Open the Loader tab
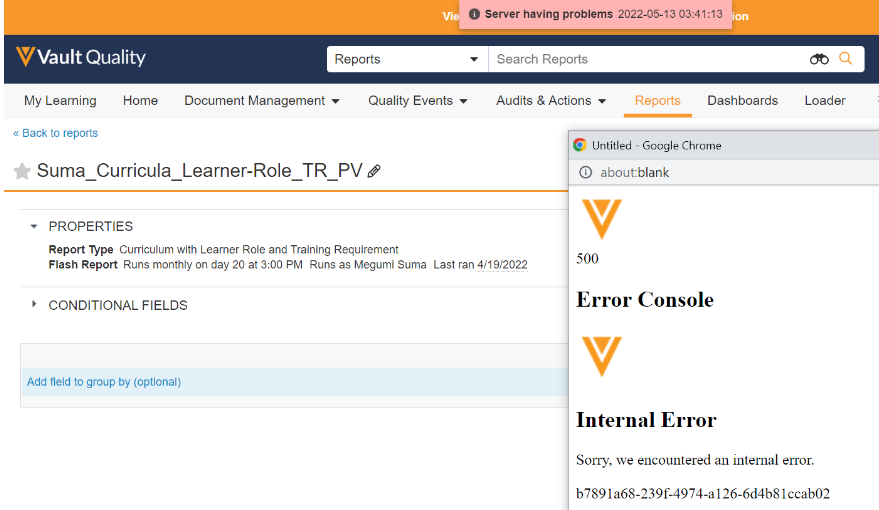This screenshot has width=879, height=510. [x=824, y=101]
